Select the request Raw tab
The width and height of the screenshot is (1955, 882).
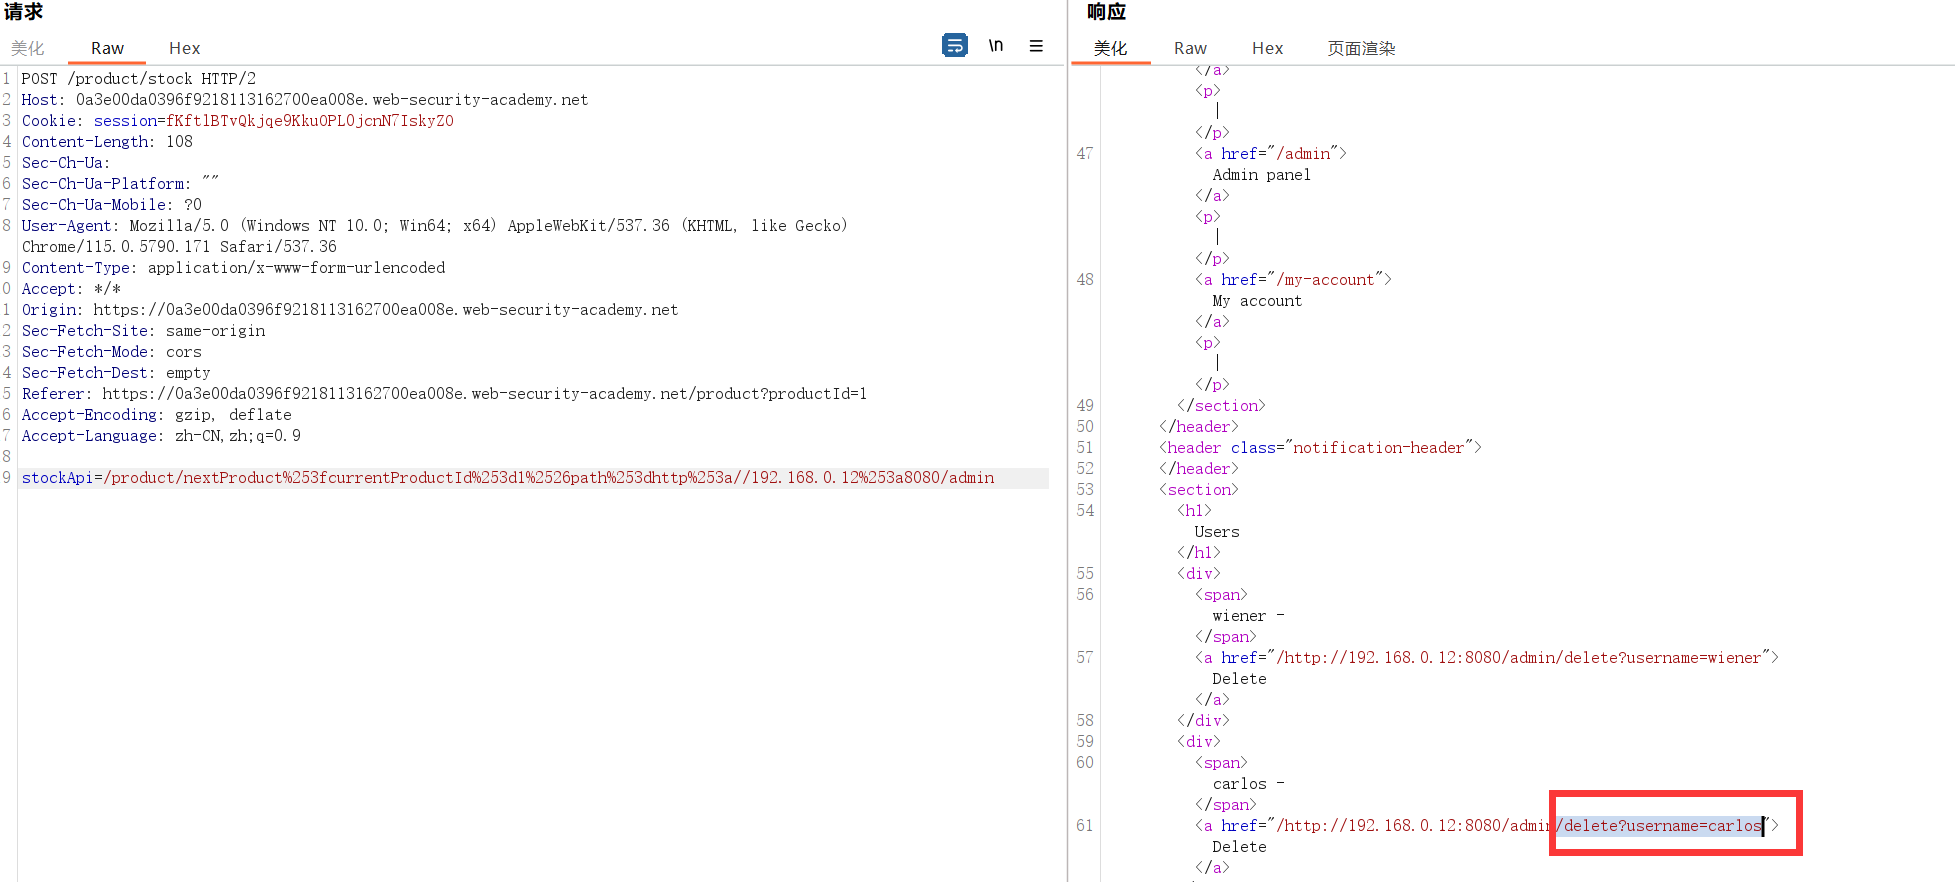[107, 48]
